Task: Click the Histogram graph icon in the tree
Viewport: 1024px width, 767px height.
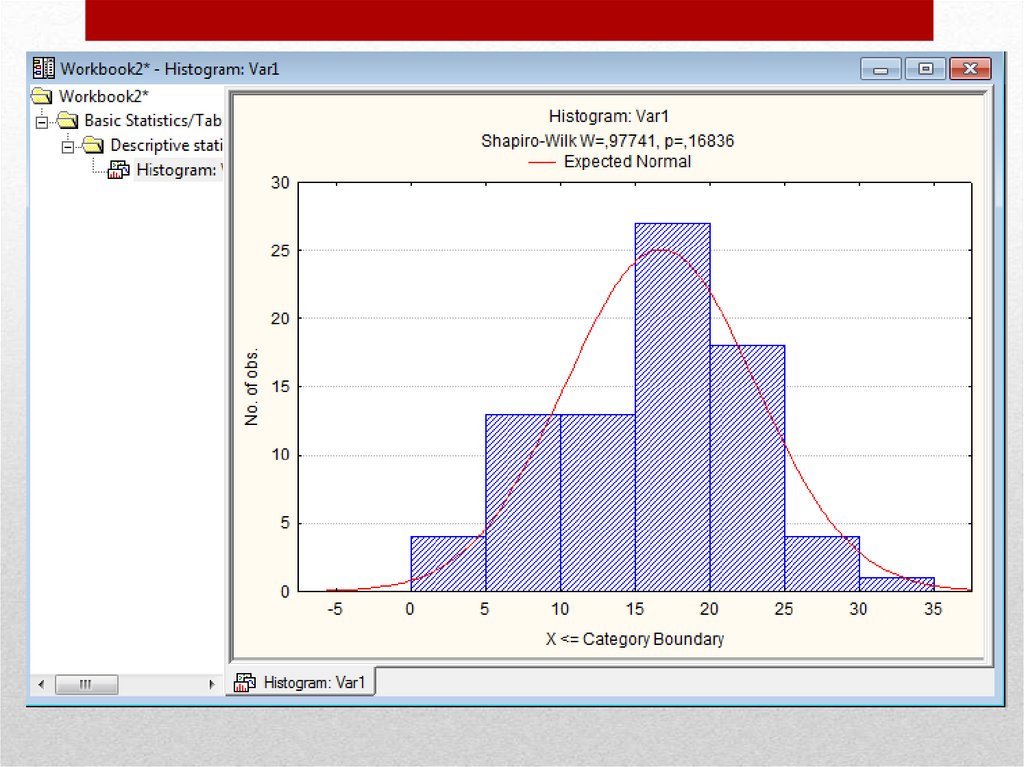Action: point(119,170)
